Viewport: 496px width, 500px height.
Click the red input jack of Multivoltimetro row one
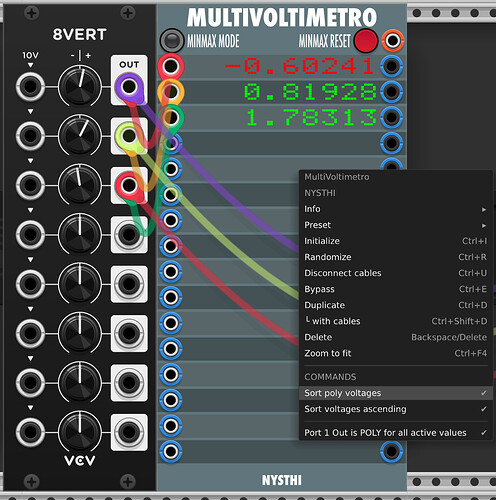171,66
